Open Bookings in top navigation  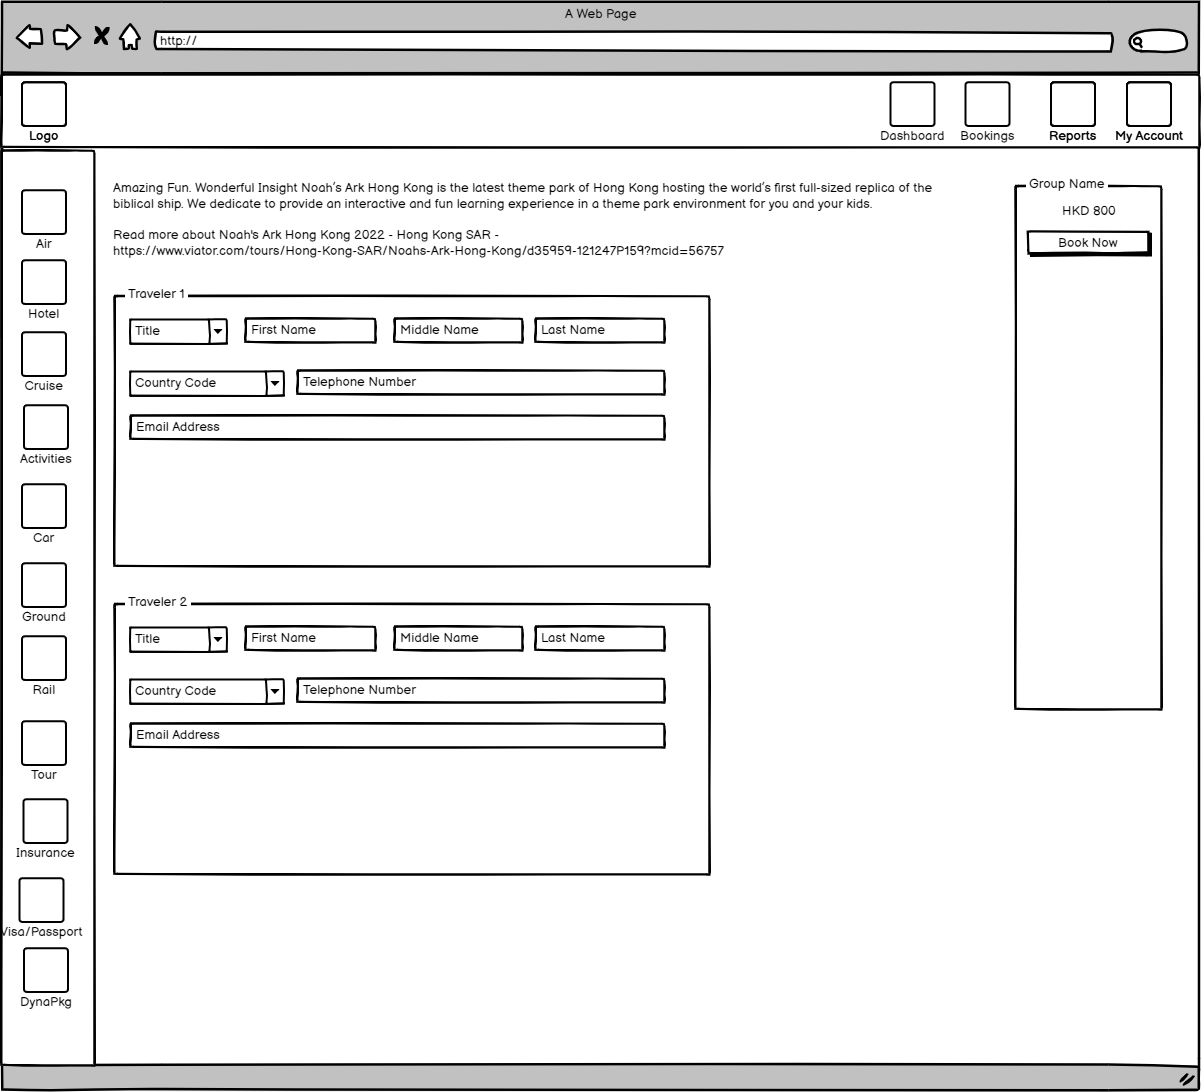point(987,106)
